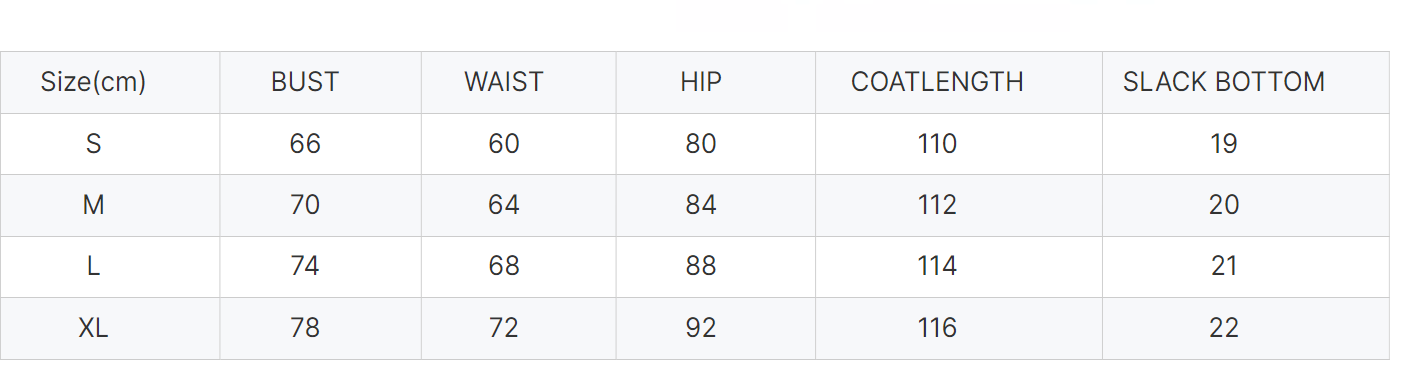Select waist value 72 in XL row

(504, 328)
